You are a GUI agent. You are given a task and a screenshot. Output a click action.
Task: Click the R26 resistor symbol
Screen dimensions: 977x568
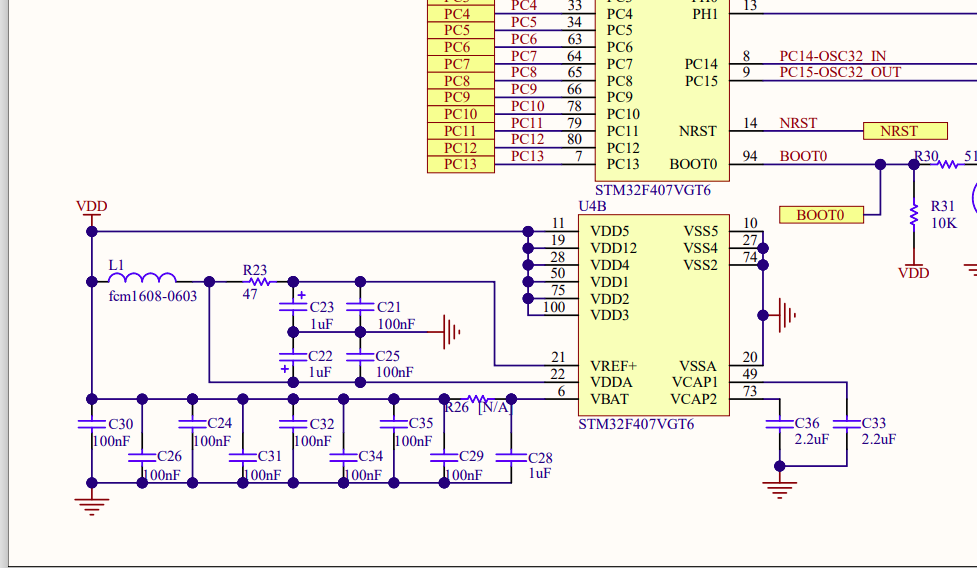(478, 399)
